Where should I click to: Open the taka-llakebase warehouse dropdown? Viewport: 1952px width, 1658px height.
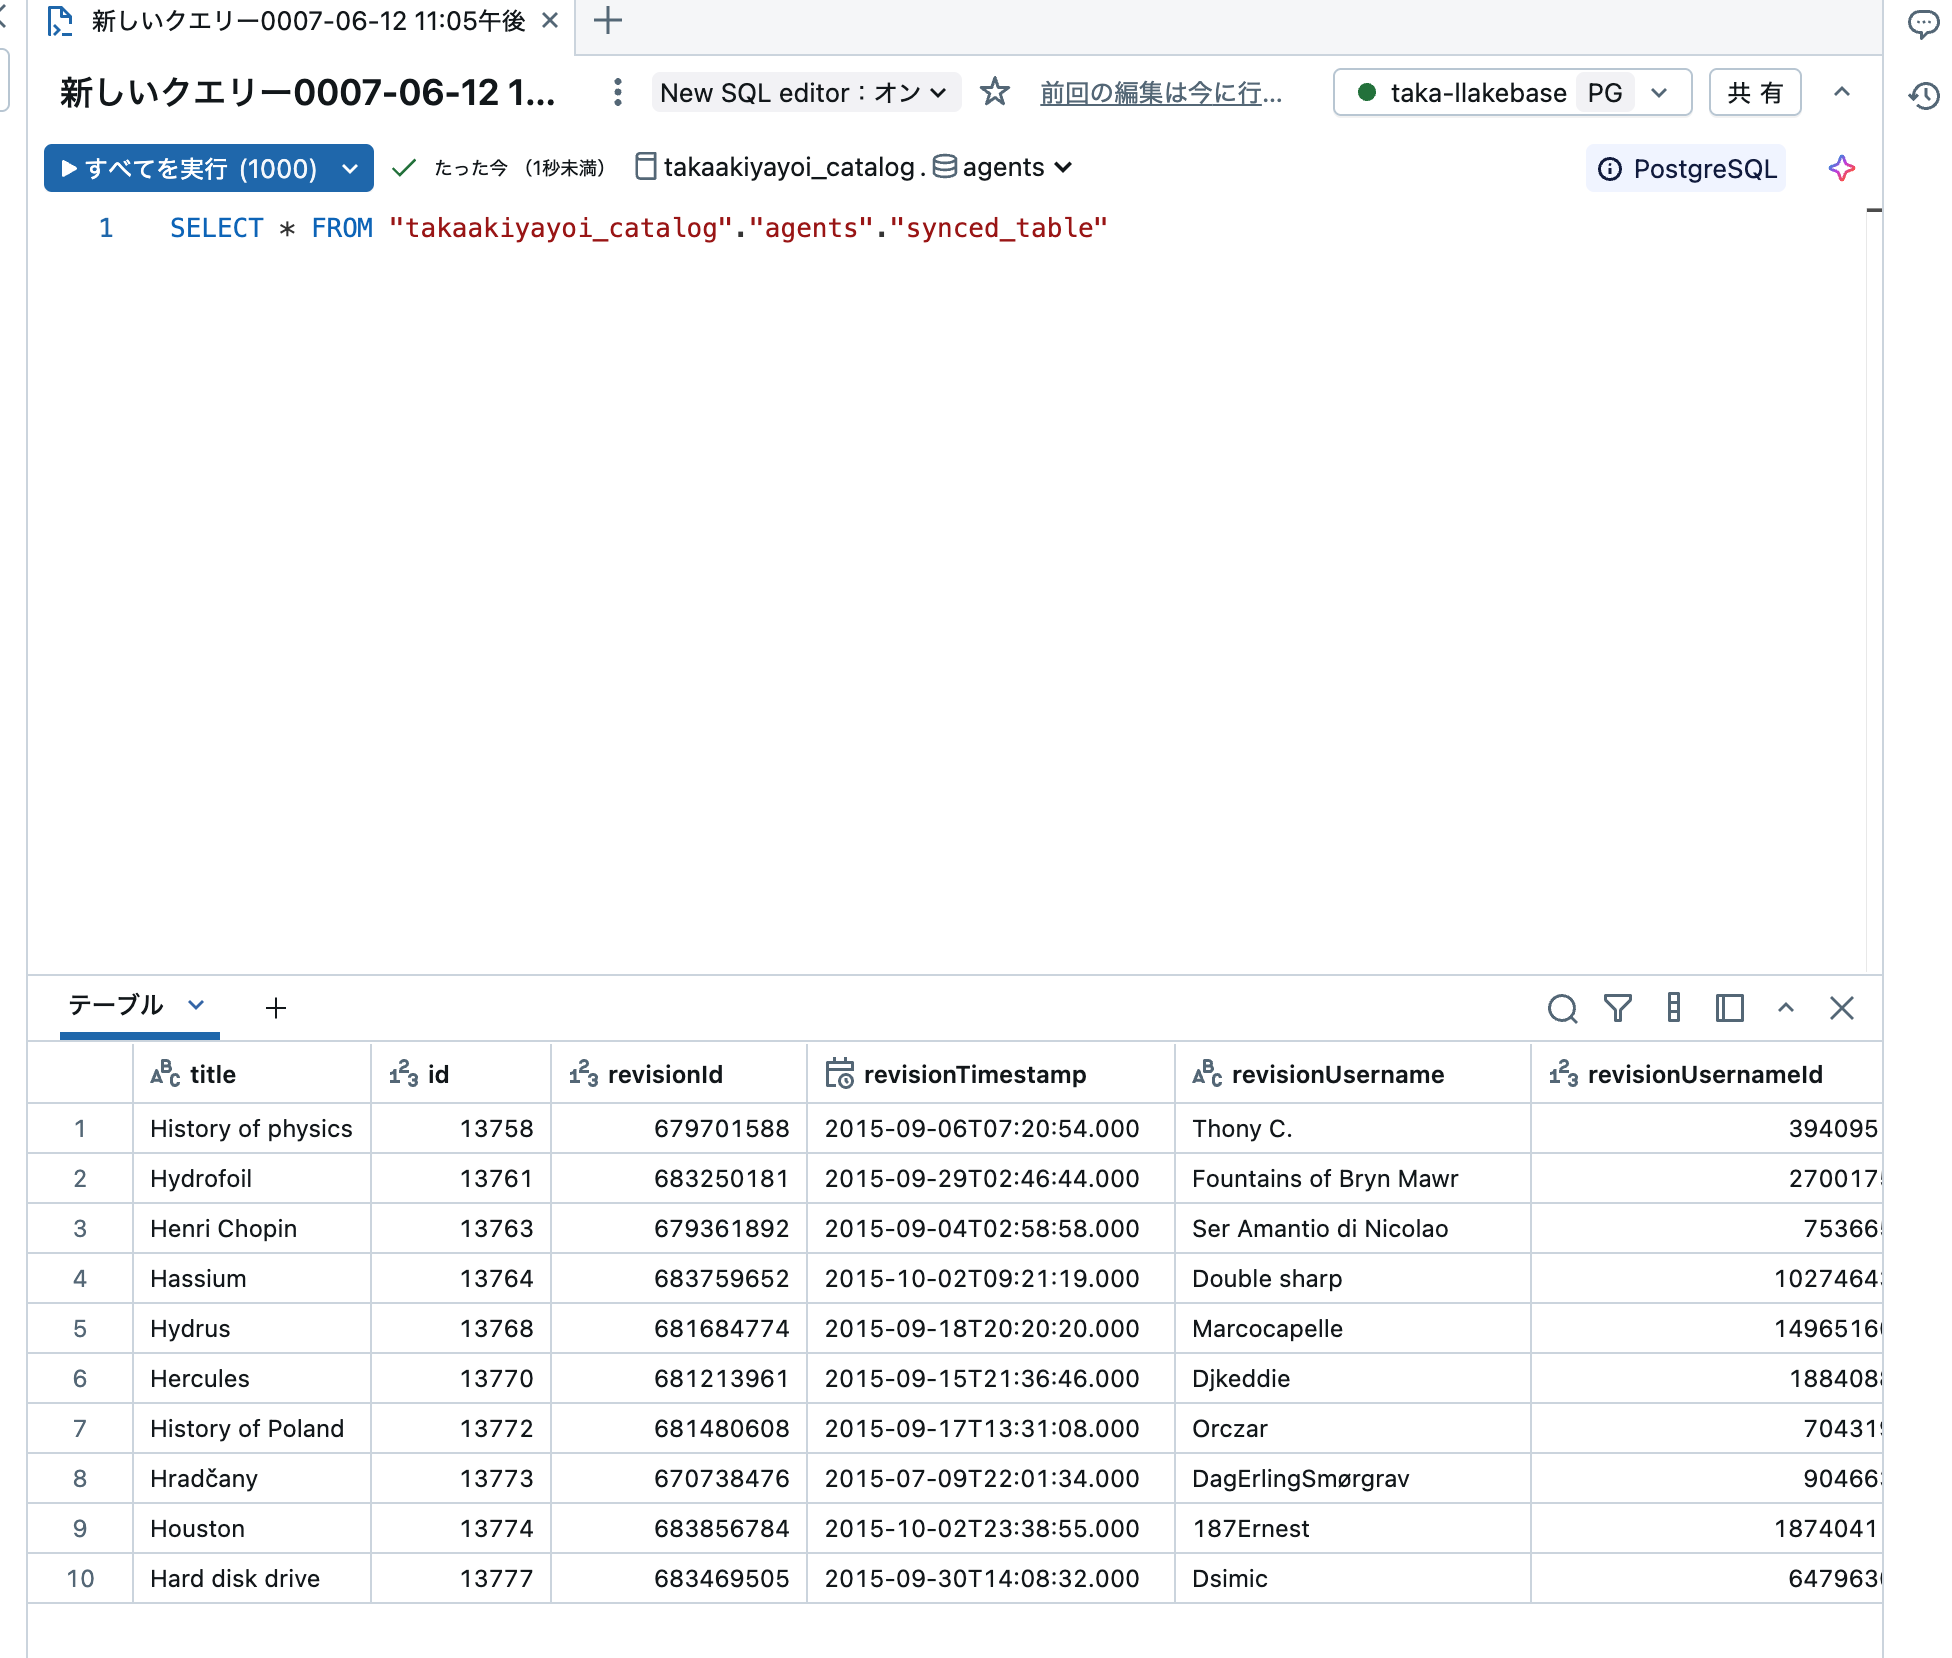pos(1659,92)
